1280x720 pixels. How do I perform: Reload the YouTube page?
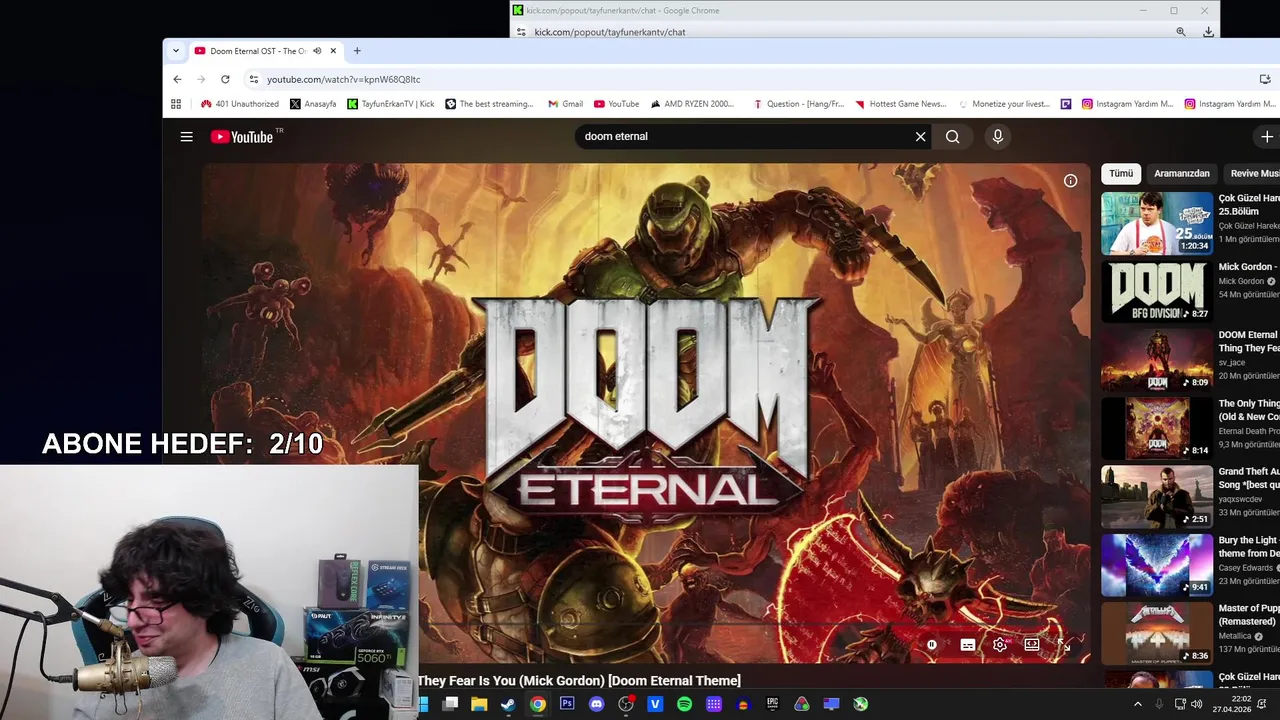(225, 79)
